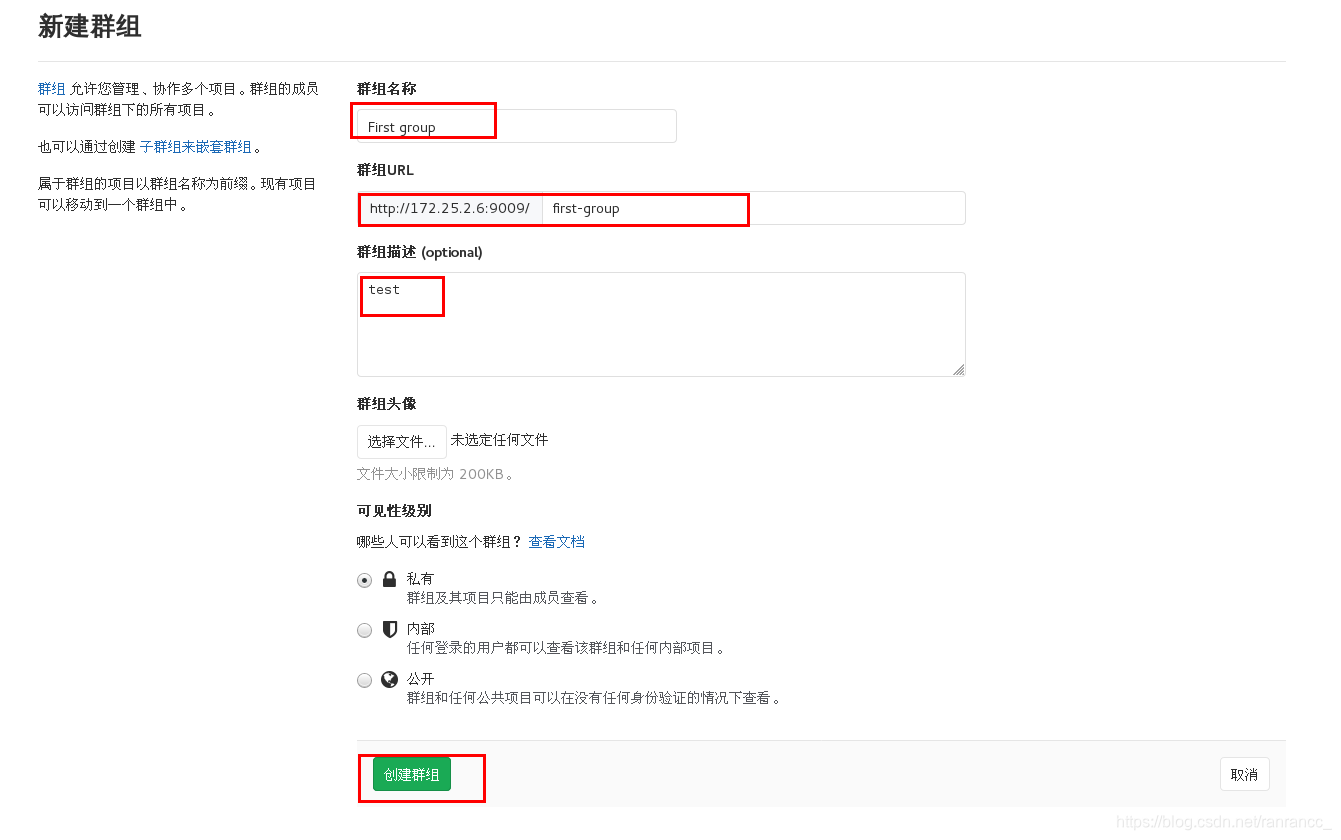The height and width of the screenshot is (840, 1341).
Task: Click the 群组及其项目只能由成员查看。 description
Action: click(503, 598)
